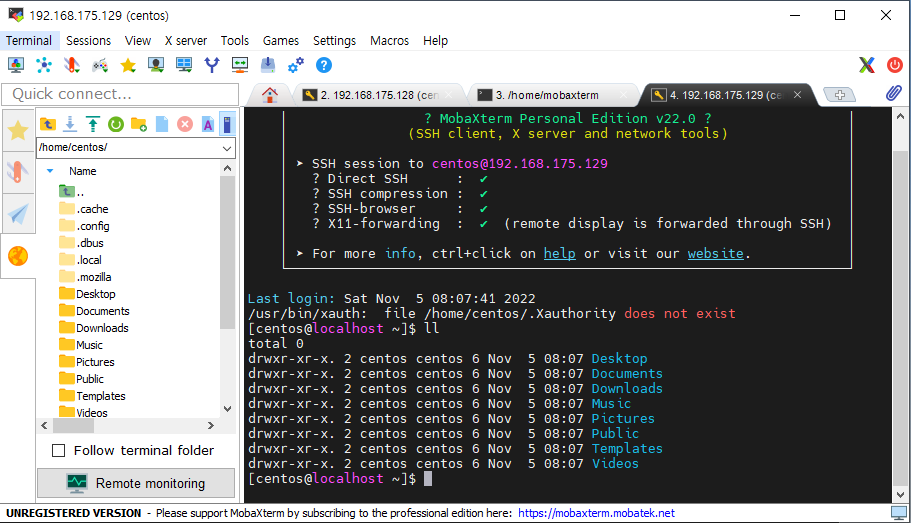Expand the /home/centos/ path dropdown
Viewport: 911px width, 523px height.
click(x=227, y=148)
